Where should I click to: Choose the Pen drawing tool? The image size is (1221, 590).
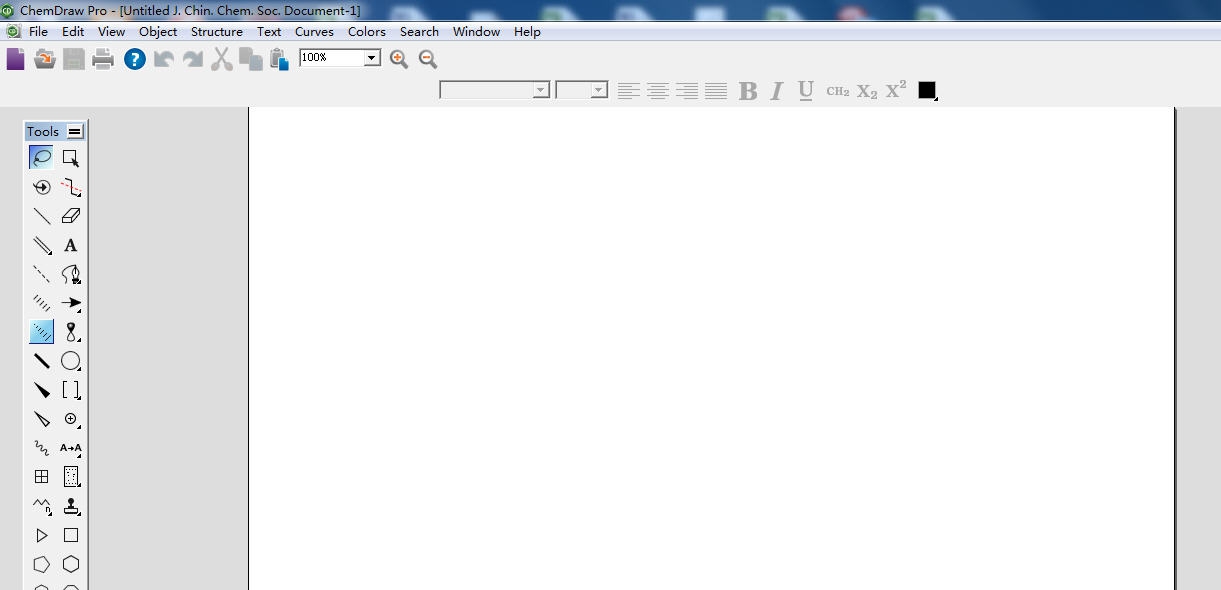71,274
